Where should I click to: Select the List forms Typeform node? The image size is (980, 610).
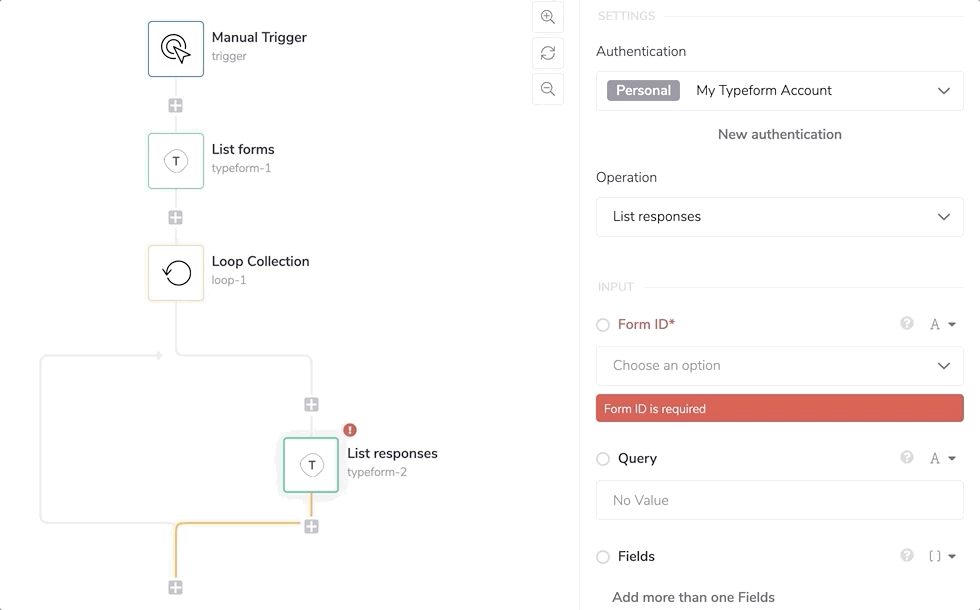[176, 161]
